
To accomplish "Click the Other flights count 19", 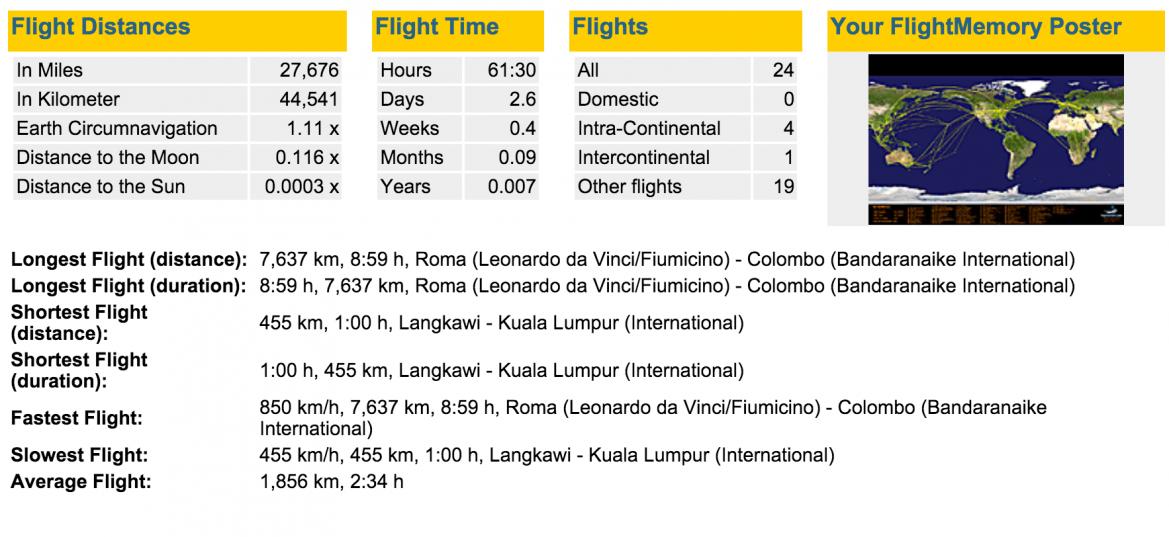I will [784, 186].
